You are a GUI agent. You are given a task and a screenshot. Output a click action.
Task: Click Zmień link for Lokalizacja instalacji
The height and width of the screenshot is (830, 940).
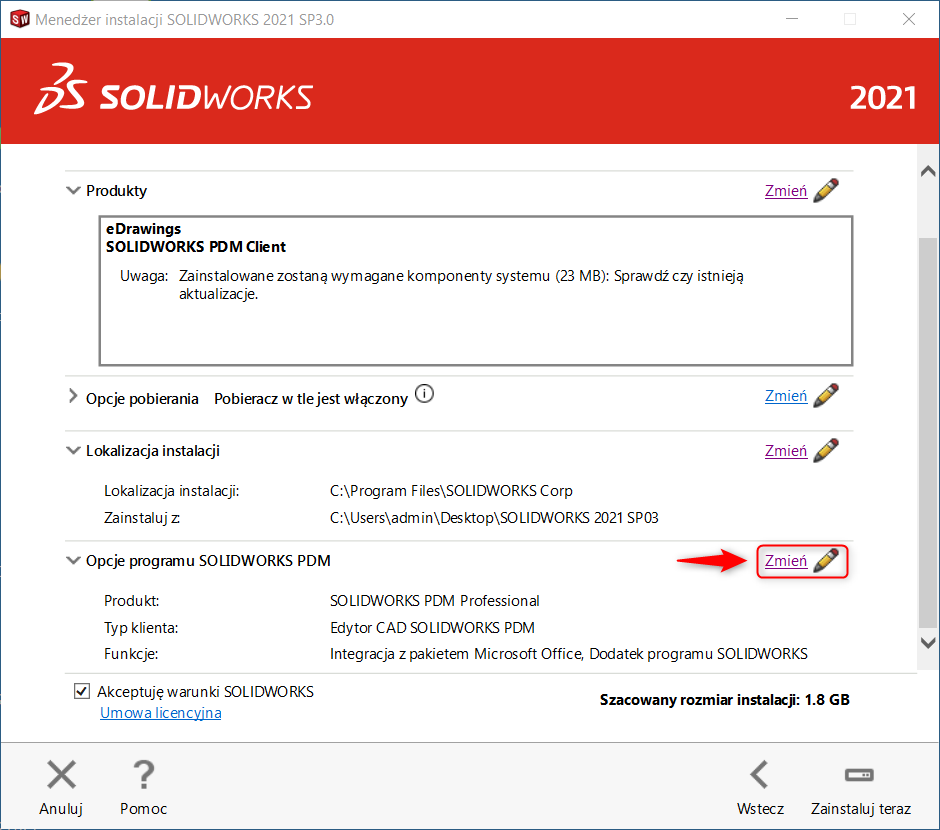(x=785, y=451)
